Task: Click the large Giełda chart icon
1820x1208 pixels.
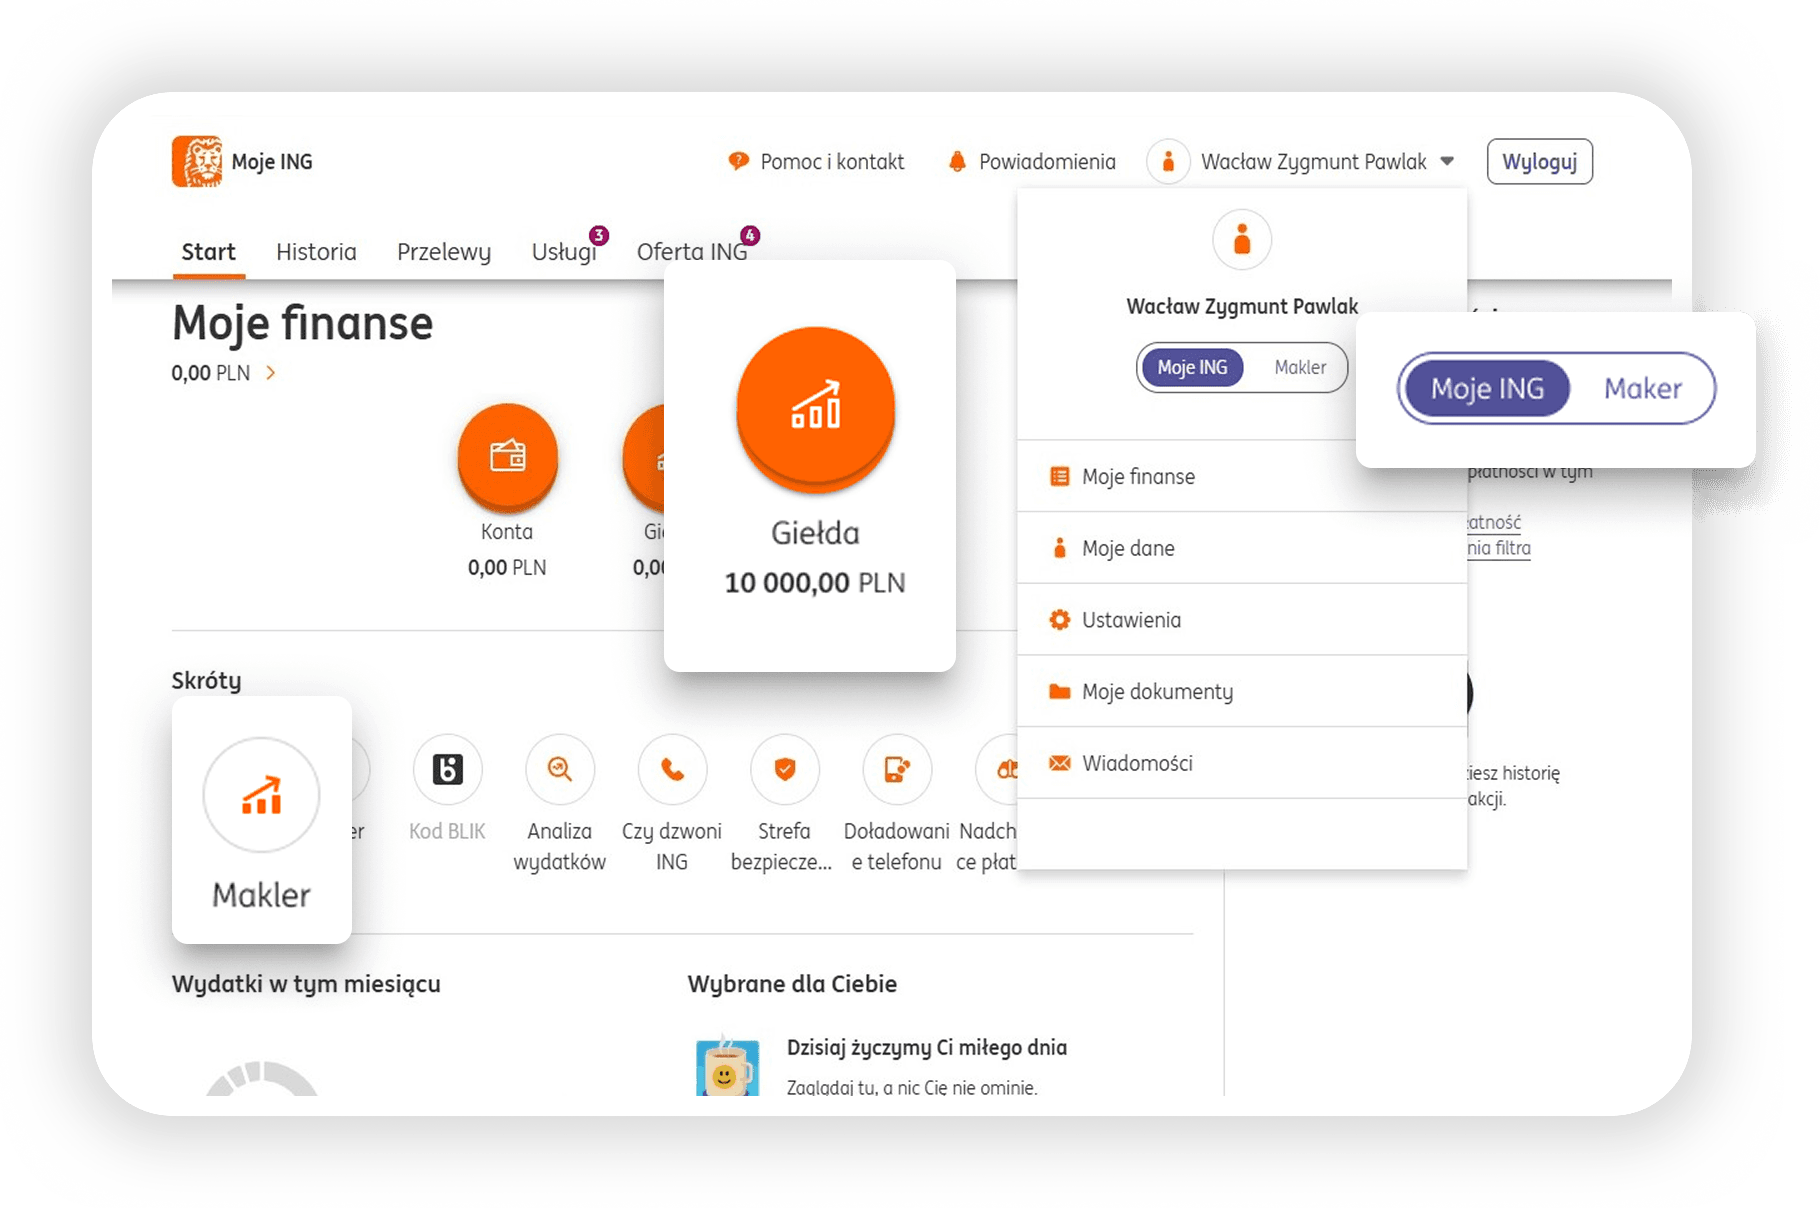Action: click(x=815, y=407)
